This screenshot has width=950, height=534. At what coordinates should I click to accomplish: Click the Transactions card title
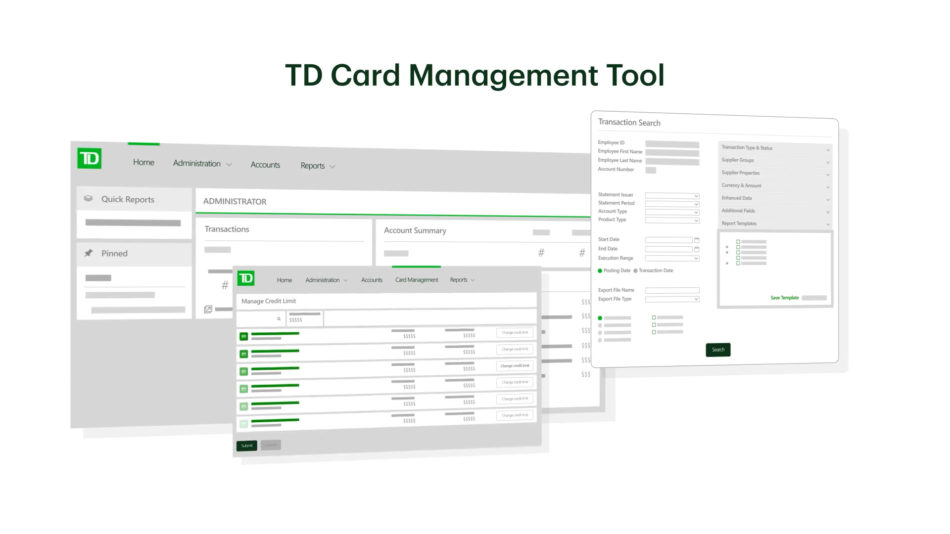point(227,229)
